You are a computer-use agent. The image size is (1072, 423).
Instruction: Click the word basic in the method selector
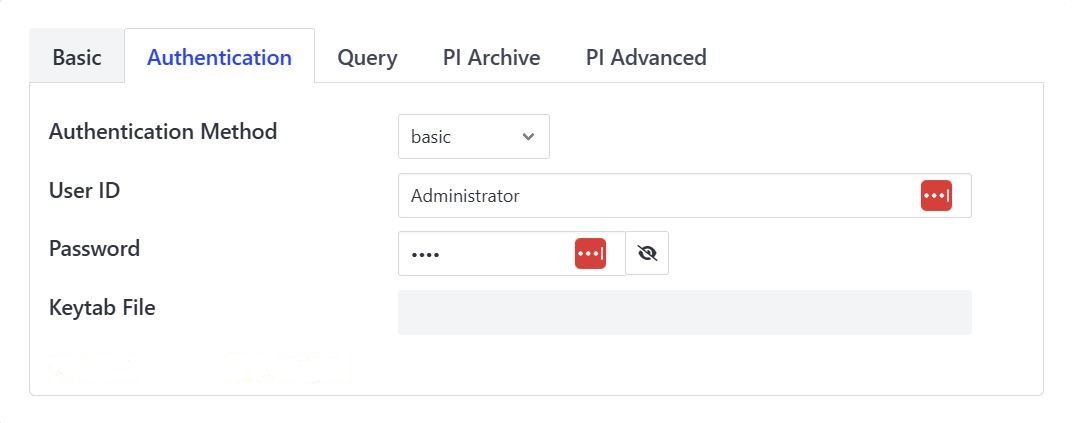click(431, 137)
